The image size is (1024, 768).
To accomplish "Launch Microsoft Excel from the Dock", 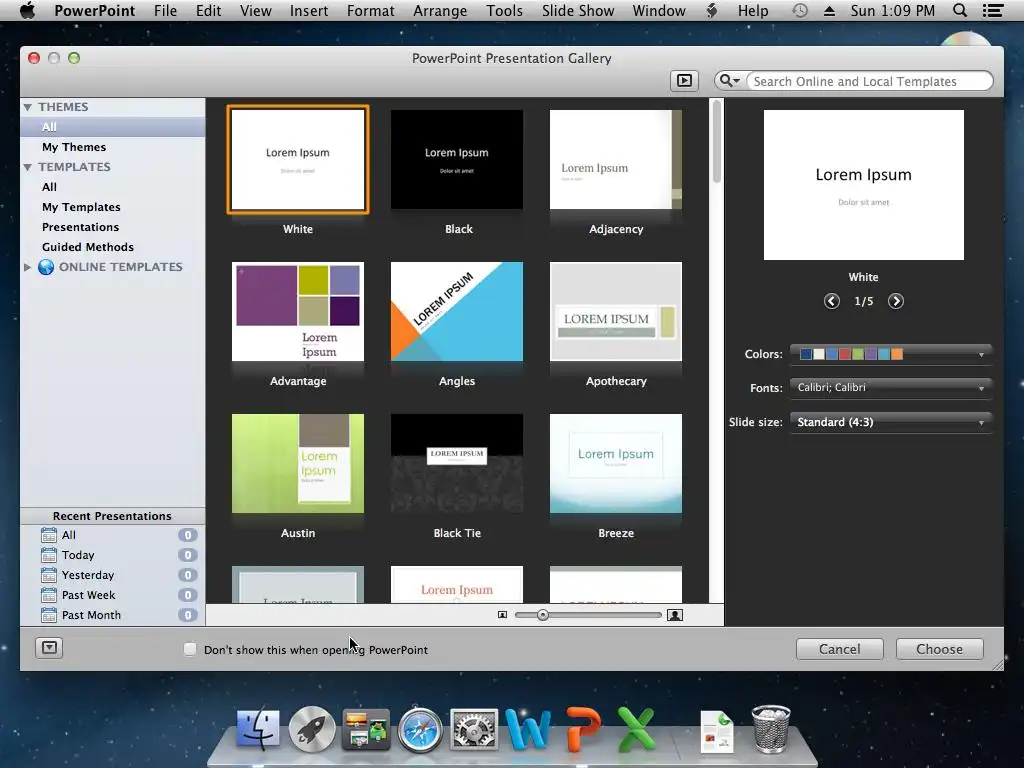I will point(636,729).
